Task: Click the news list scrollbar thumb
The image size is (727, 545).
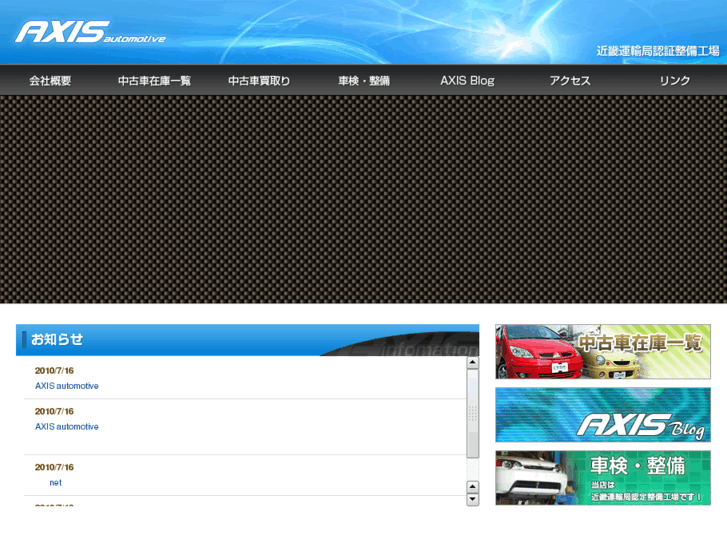Action: tap(472, 414)
